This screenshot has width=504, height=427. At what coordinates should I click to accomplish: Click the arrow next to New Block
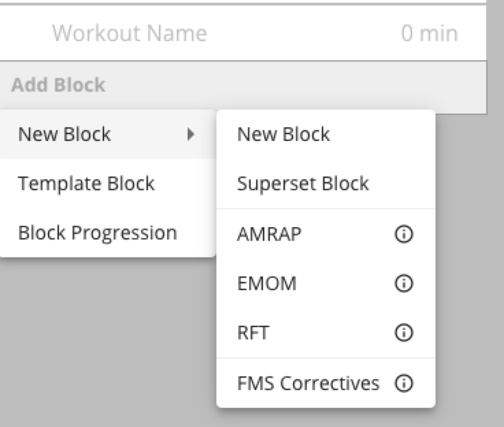(x=190, y=134)
